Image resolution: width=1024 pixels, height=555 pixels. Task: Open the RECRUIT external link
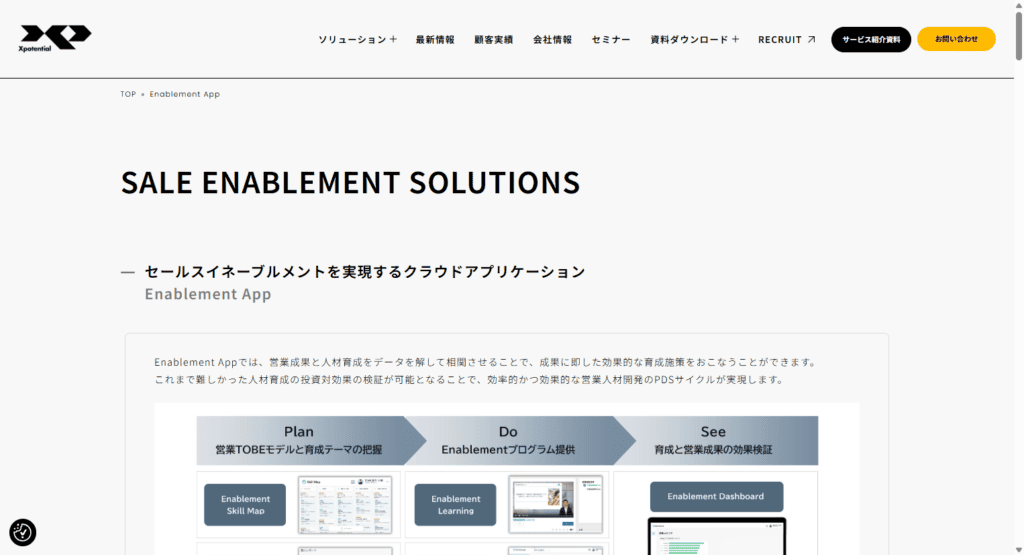click(x=787, y=39)
